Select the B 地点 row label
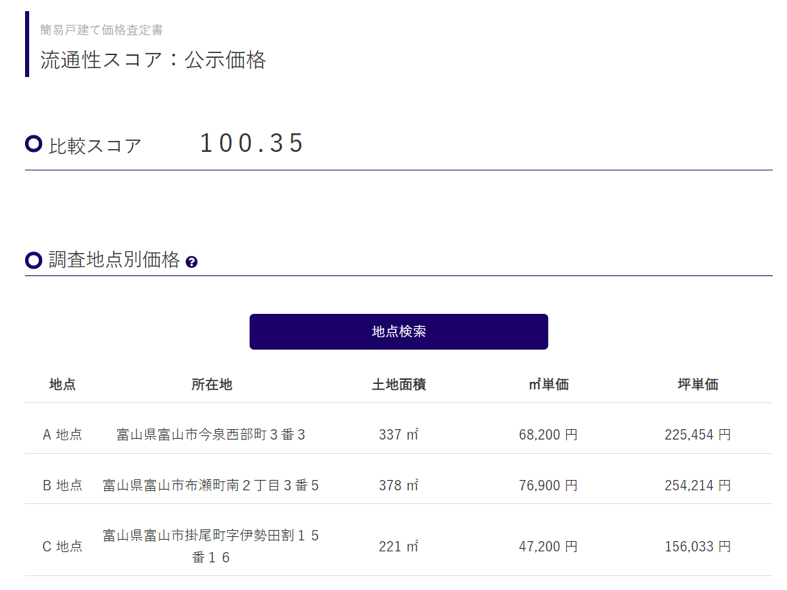 click(x=62, y=485)
